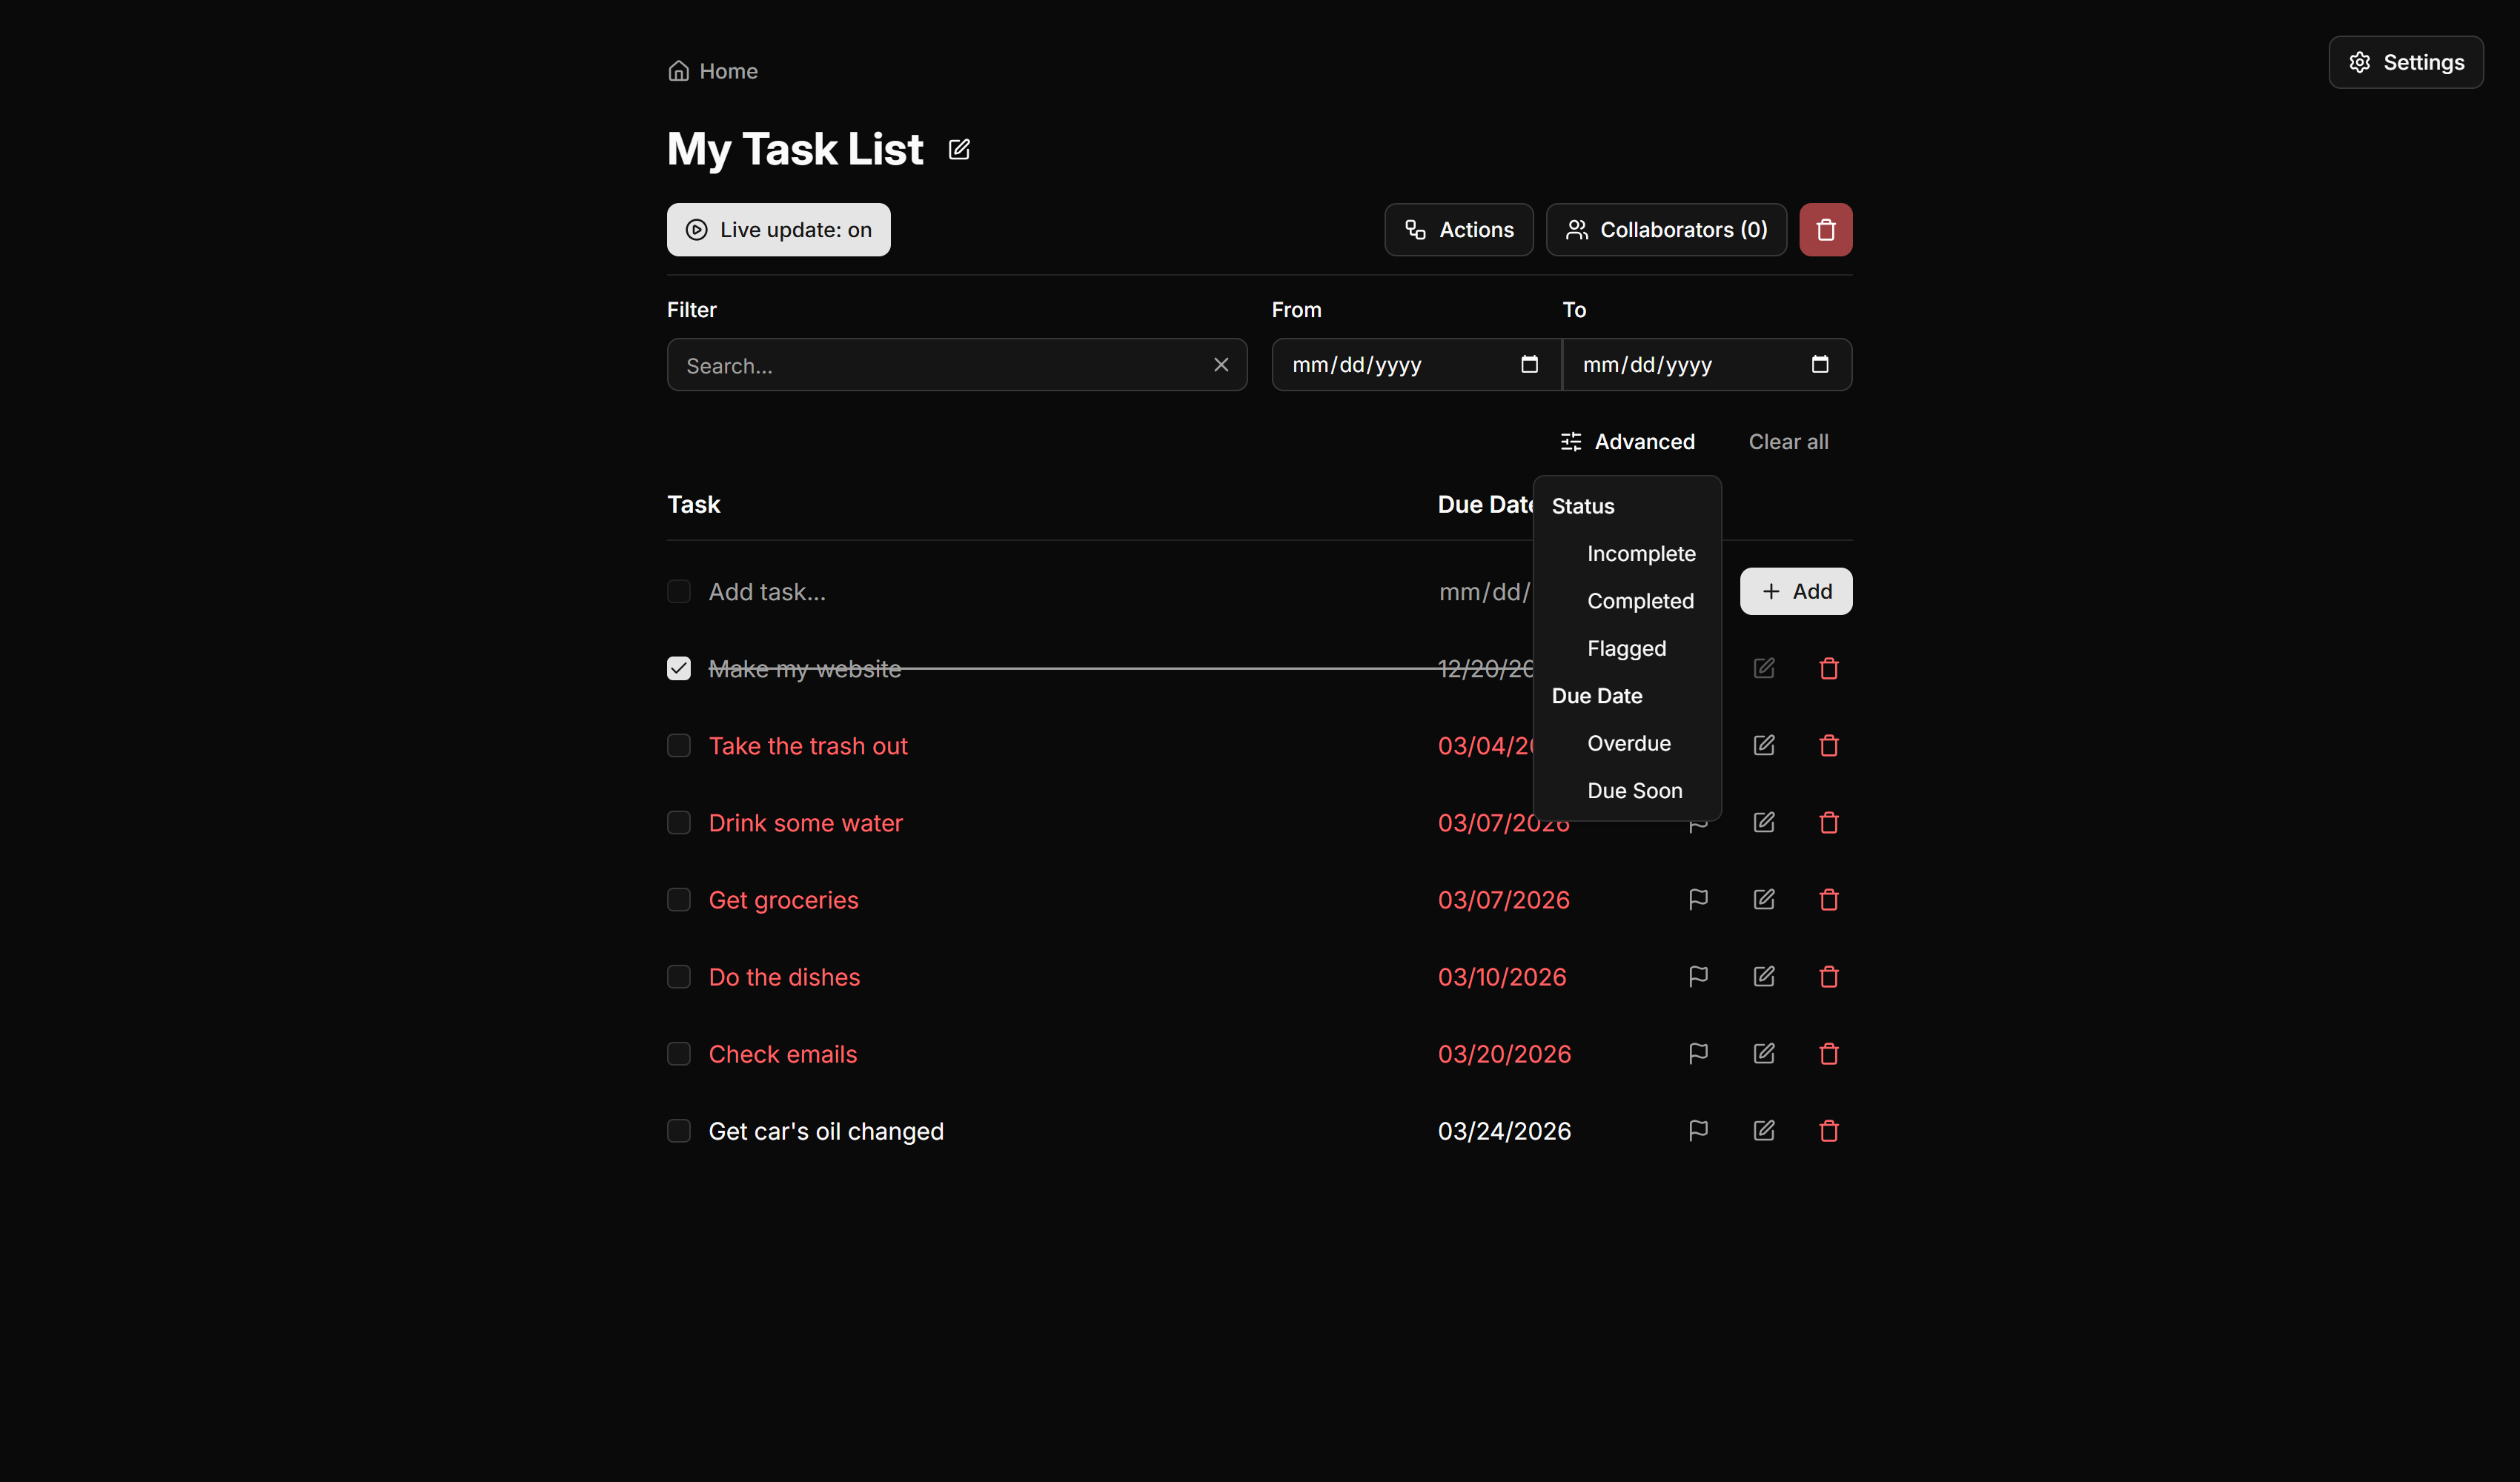Open the Actions menu with the workflow icon
The width and height of the screenshot is (2520, 1482).
pos(1458,229)
